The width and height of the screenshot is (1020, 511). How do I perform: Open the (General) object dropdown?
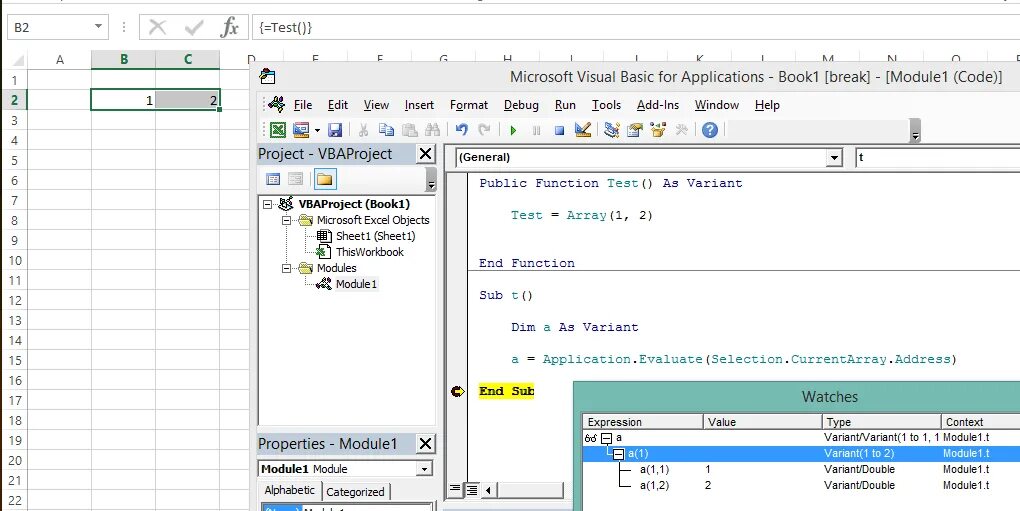click(834, 157)
